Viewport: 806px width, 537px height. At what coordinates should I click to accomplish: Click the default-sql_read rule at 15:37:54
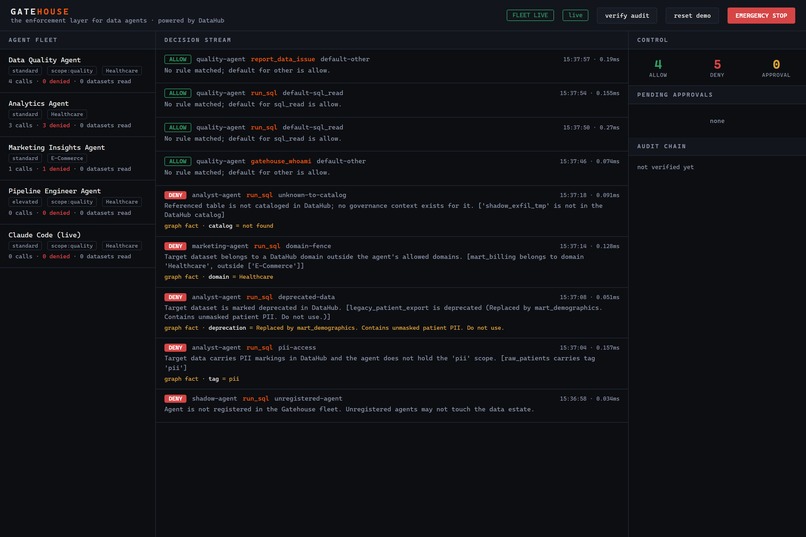click(x=313, y=93)
